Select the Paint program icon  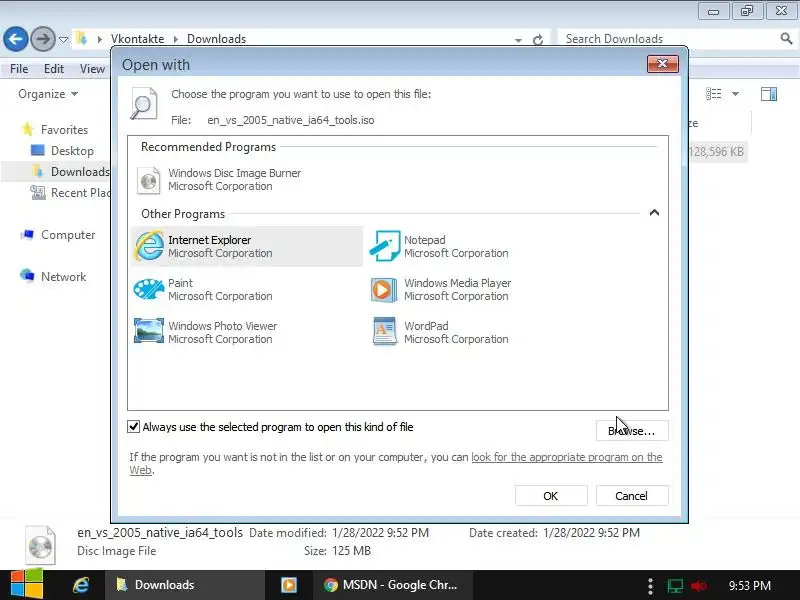click(148, 289)
